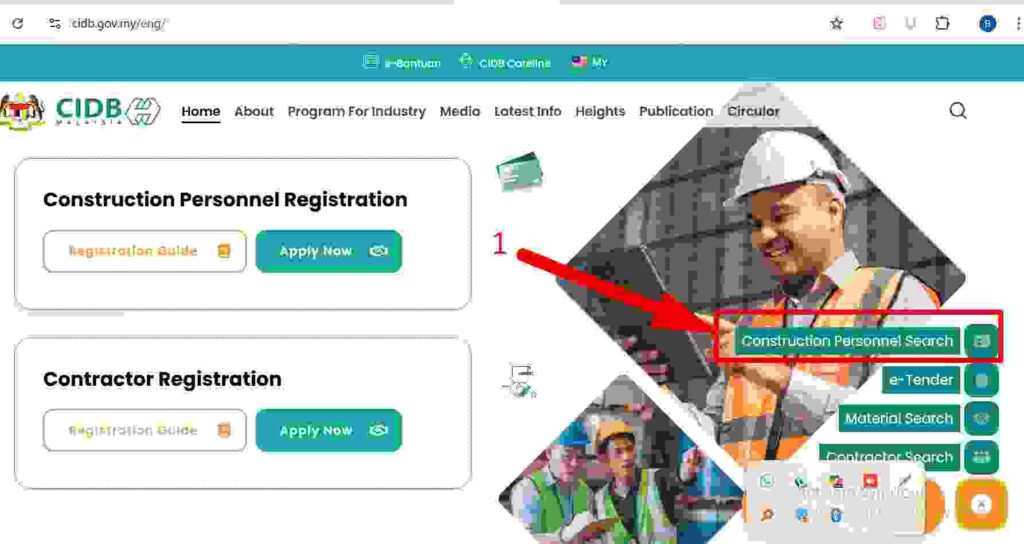Close the orange chat widget button
Image resolution: width=1024 pixels, height=544 pixels.
coord(981,504)
